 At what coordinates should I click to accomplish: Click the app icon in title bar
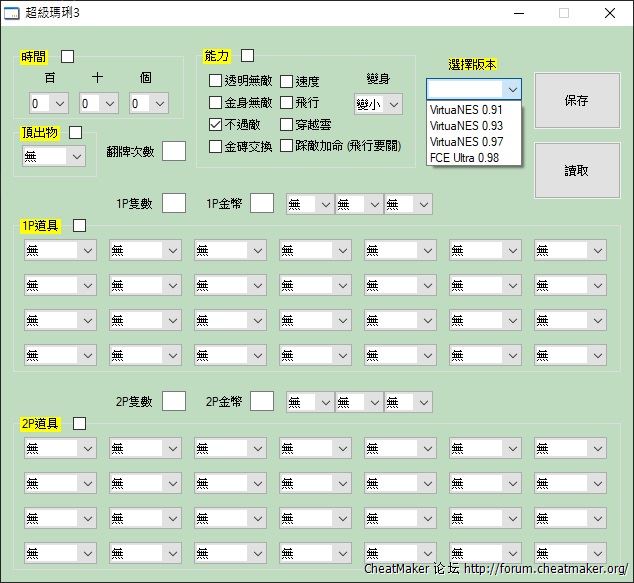tap(12, 14)
